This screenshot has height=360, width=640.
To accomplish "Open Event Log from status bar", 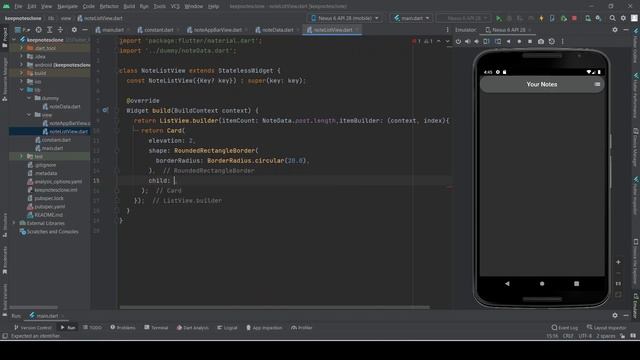I will pos(565,327).
